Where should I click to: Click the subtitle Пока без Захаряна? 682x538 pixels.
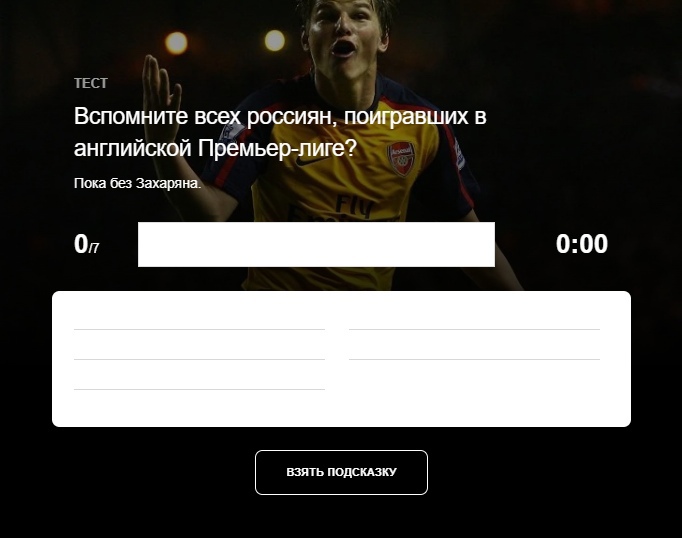137,184
